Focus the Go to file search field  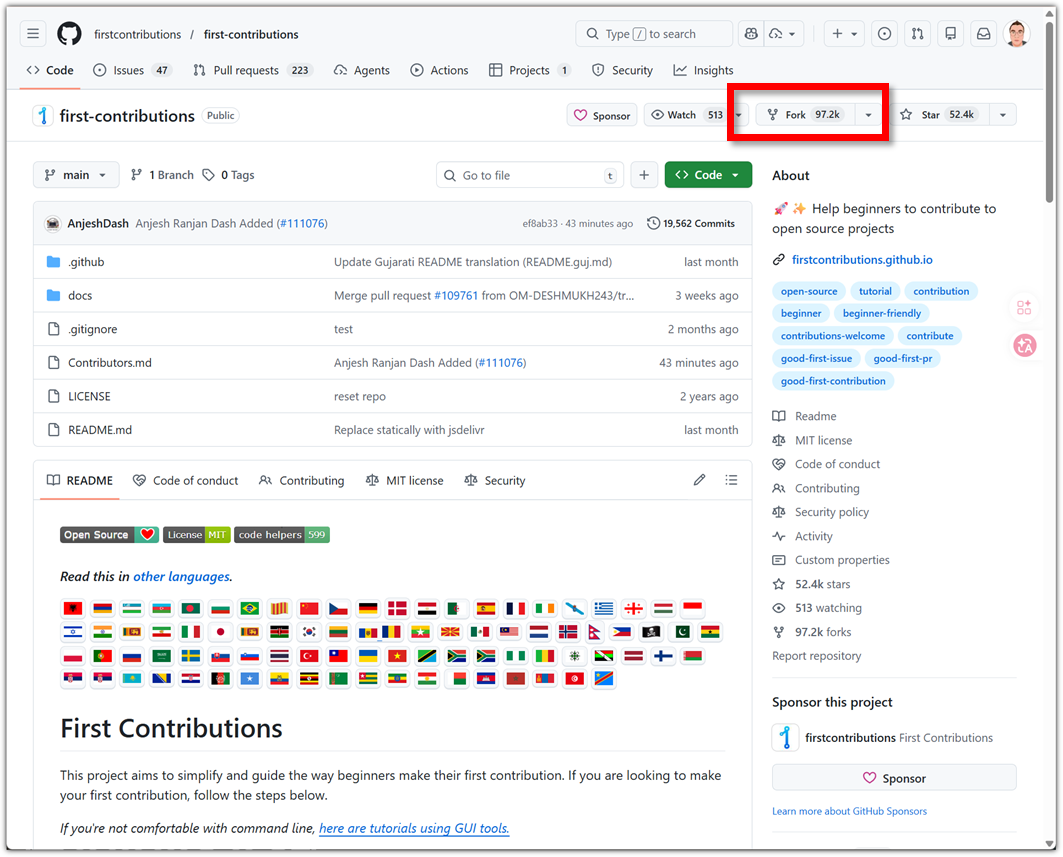click(x=530, y=176)
